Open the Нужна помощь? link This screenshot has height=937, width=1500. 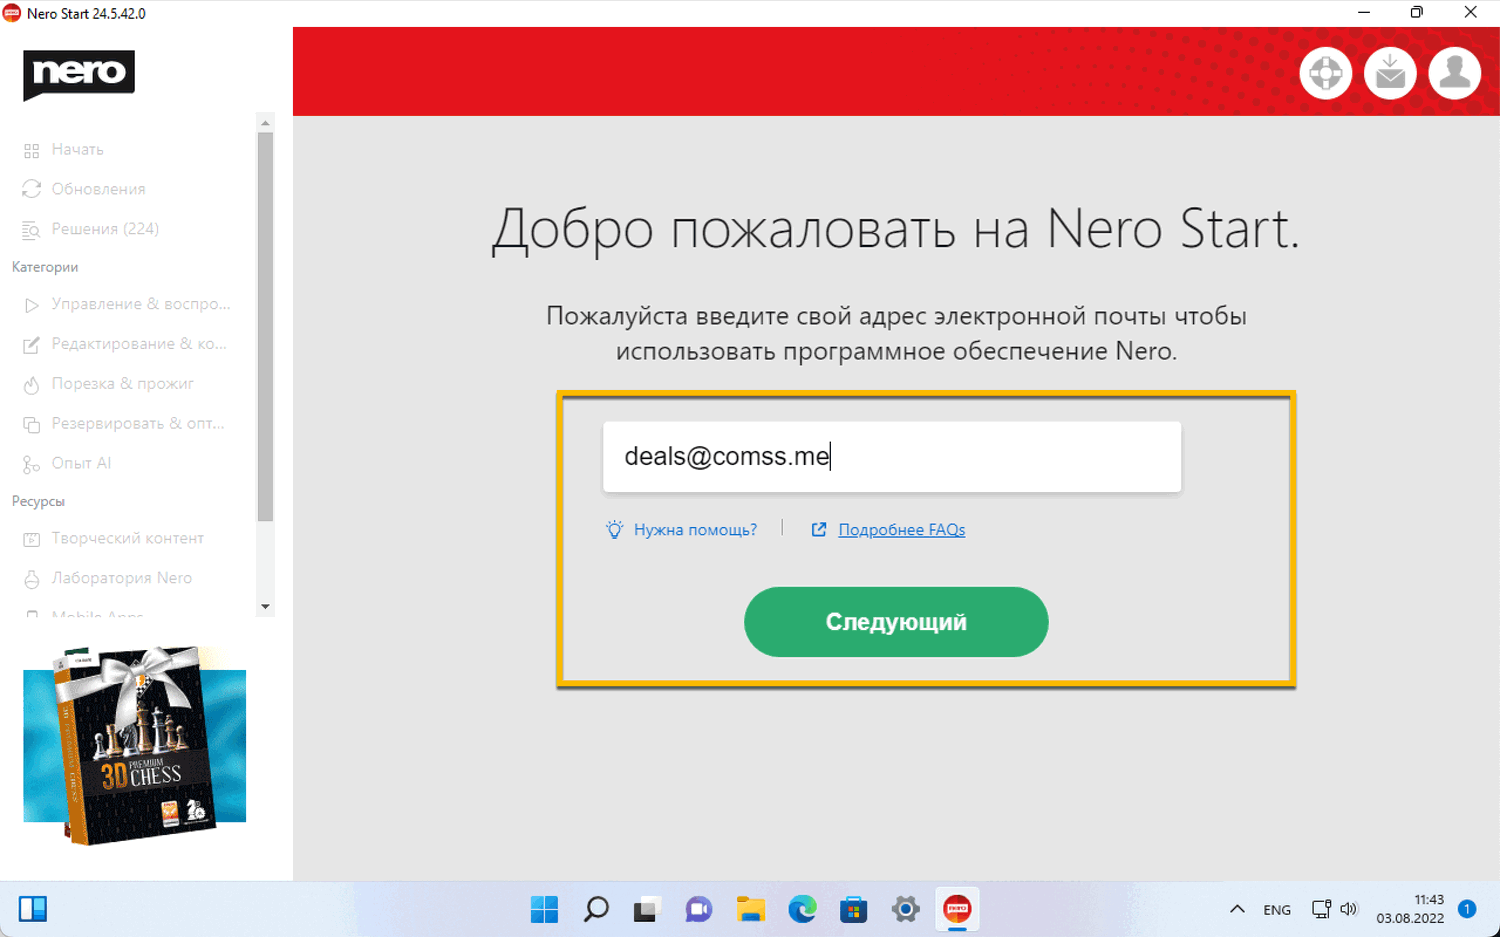point(695,530)
